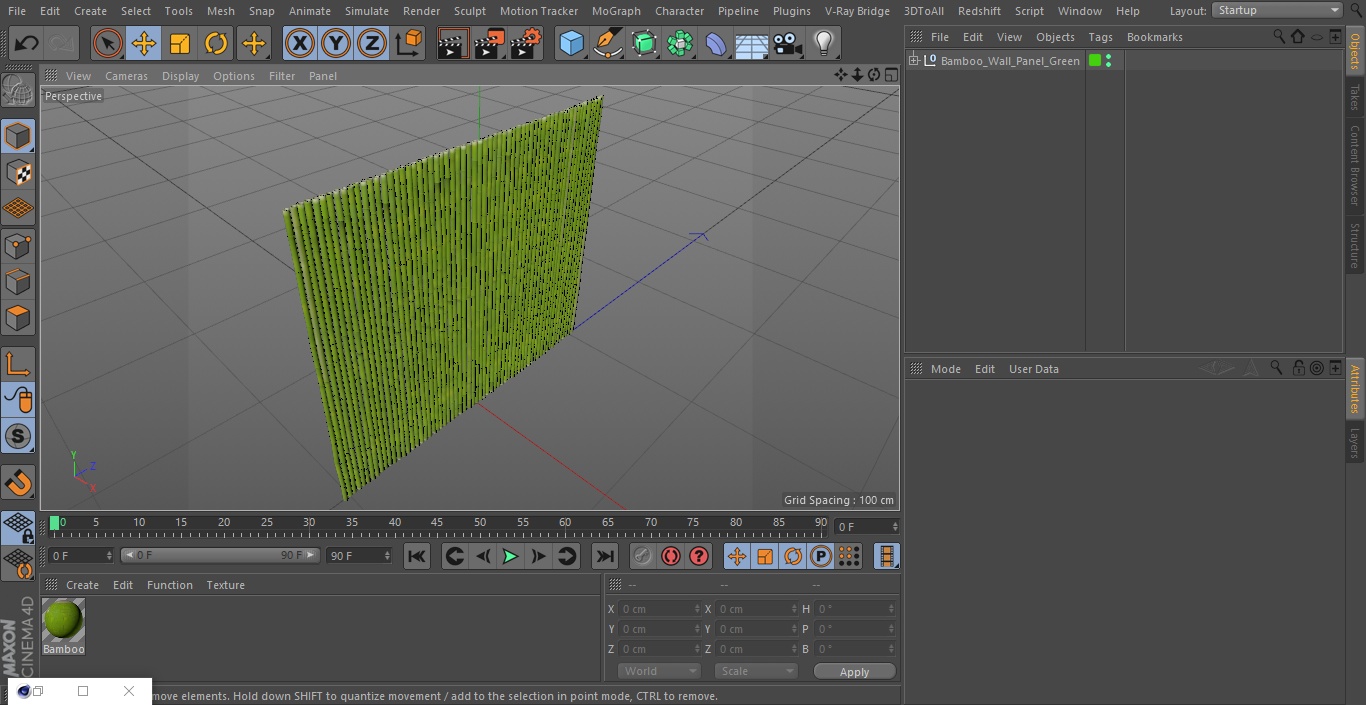The image size is (1366, 705).
Task: Open World coordinate dropdown
Action: pyautogui.click(x=659, y=671)
